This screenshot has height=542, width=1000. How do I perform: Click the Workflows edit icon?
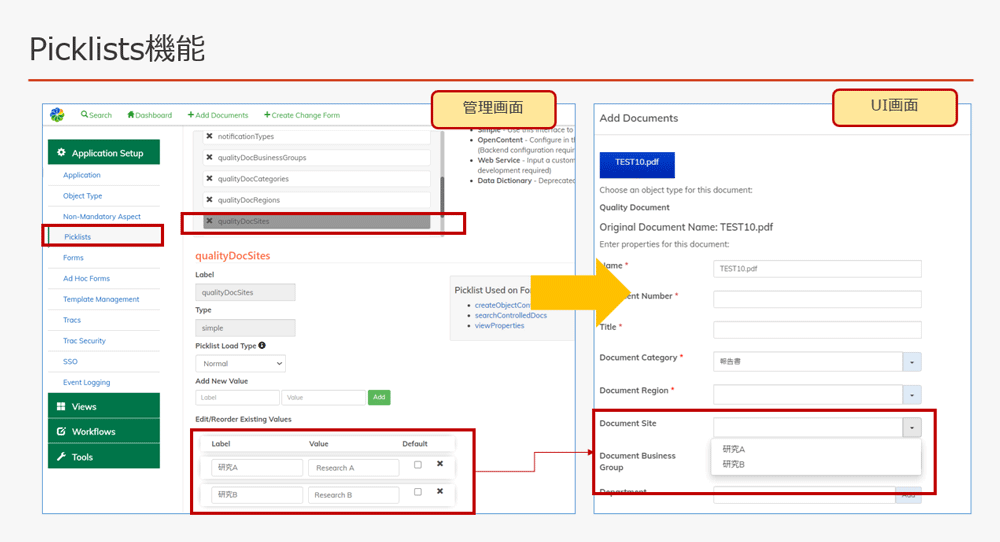point(61,432)
